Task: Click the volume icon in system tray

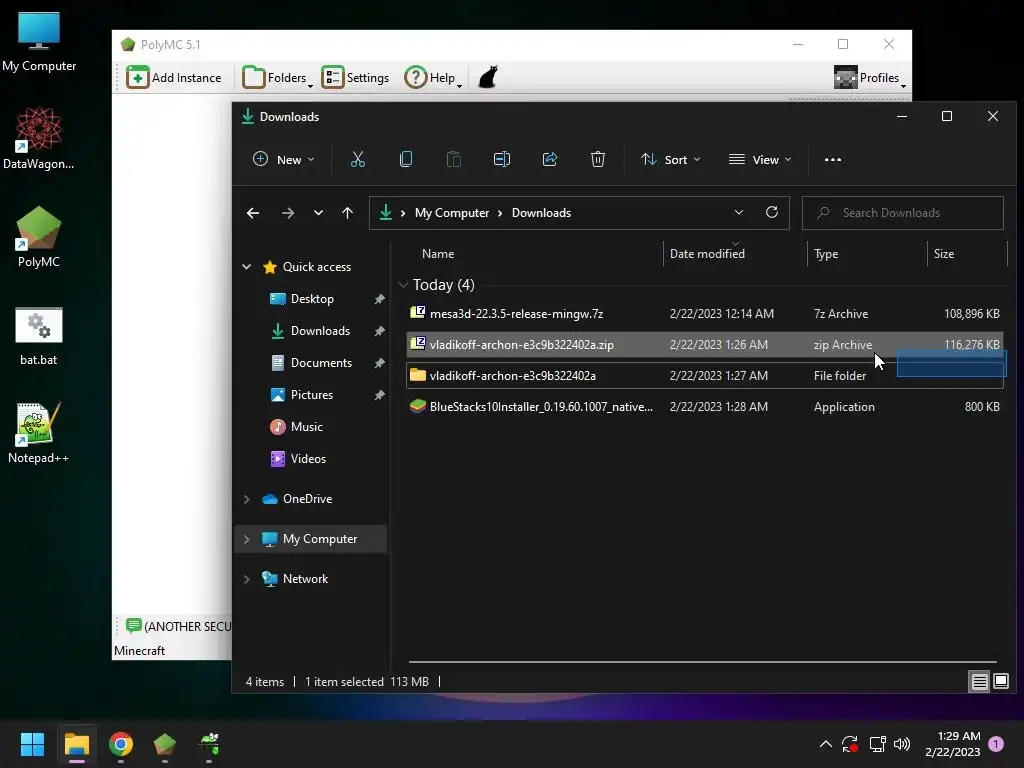Action: [902, 744]
